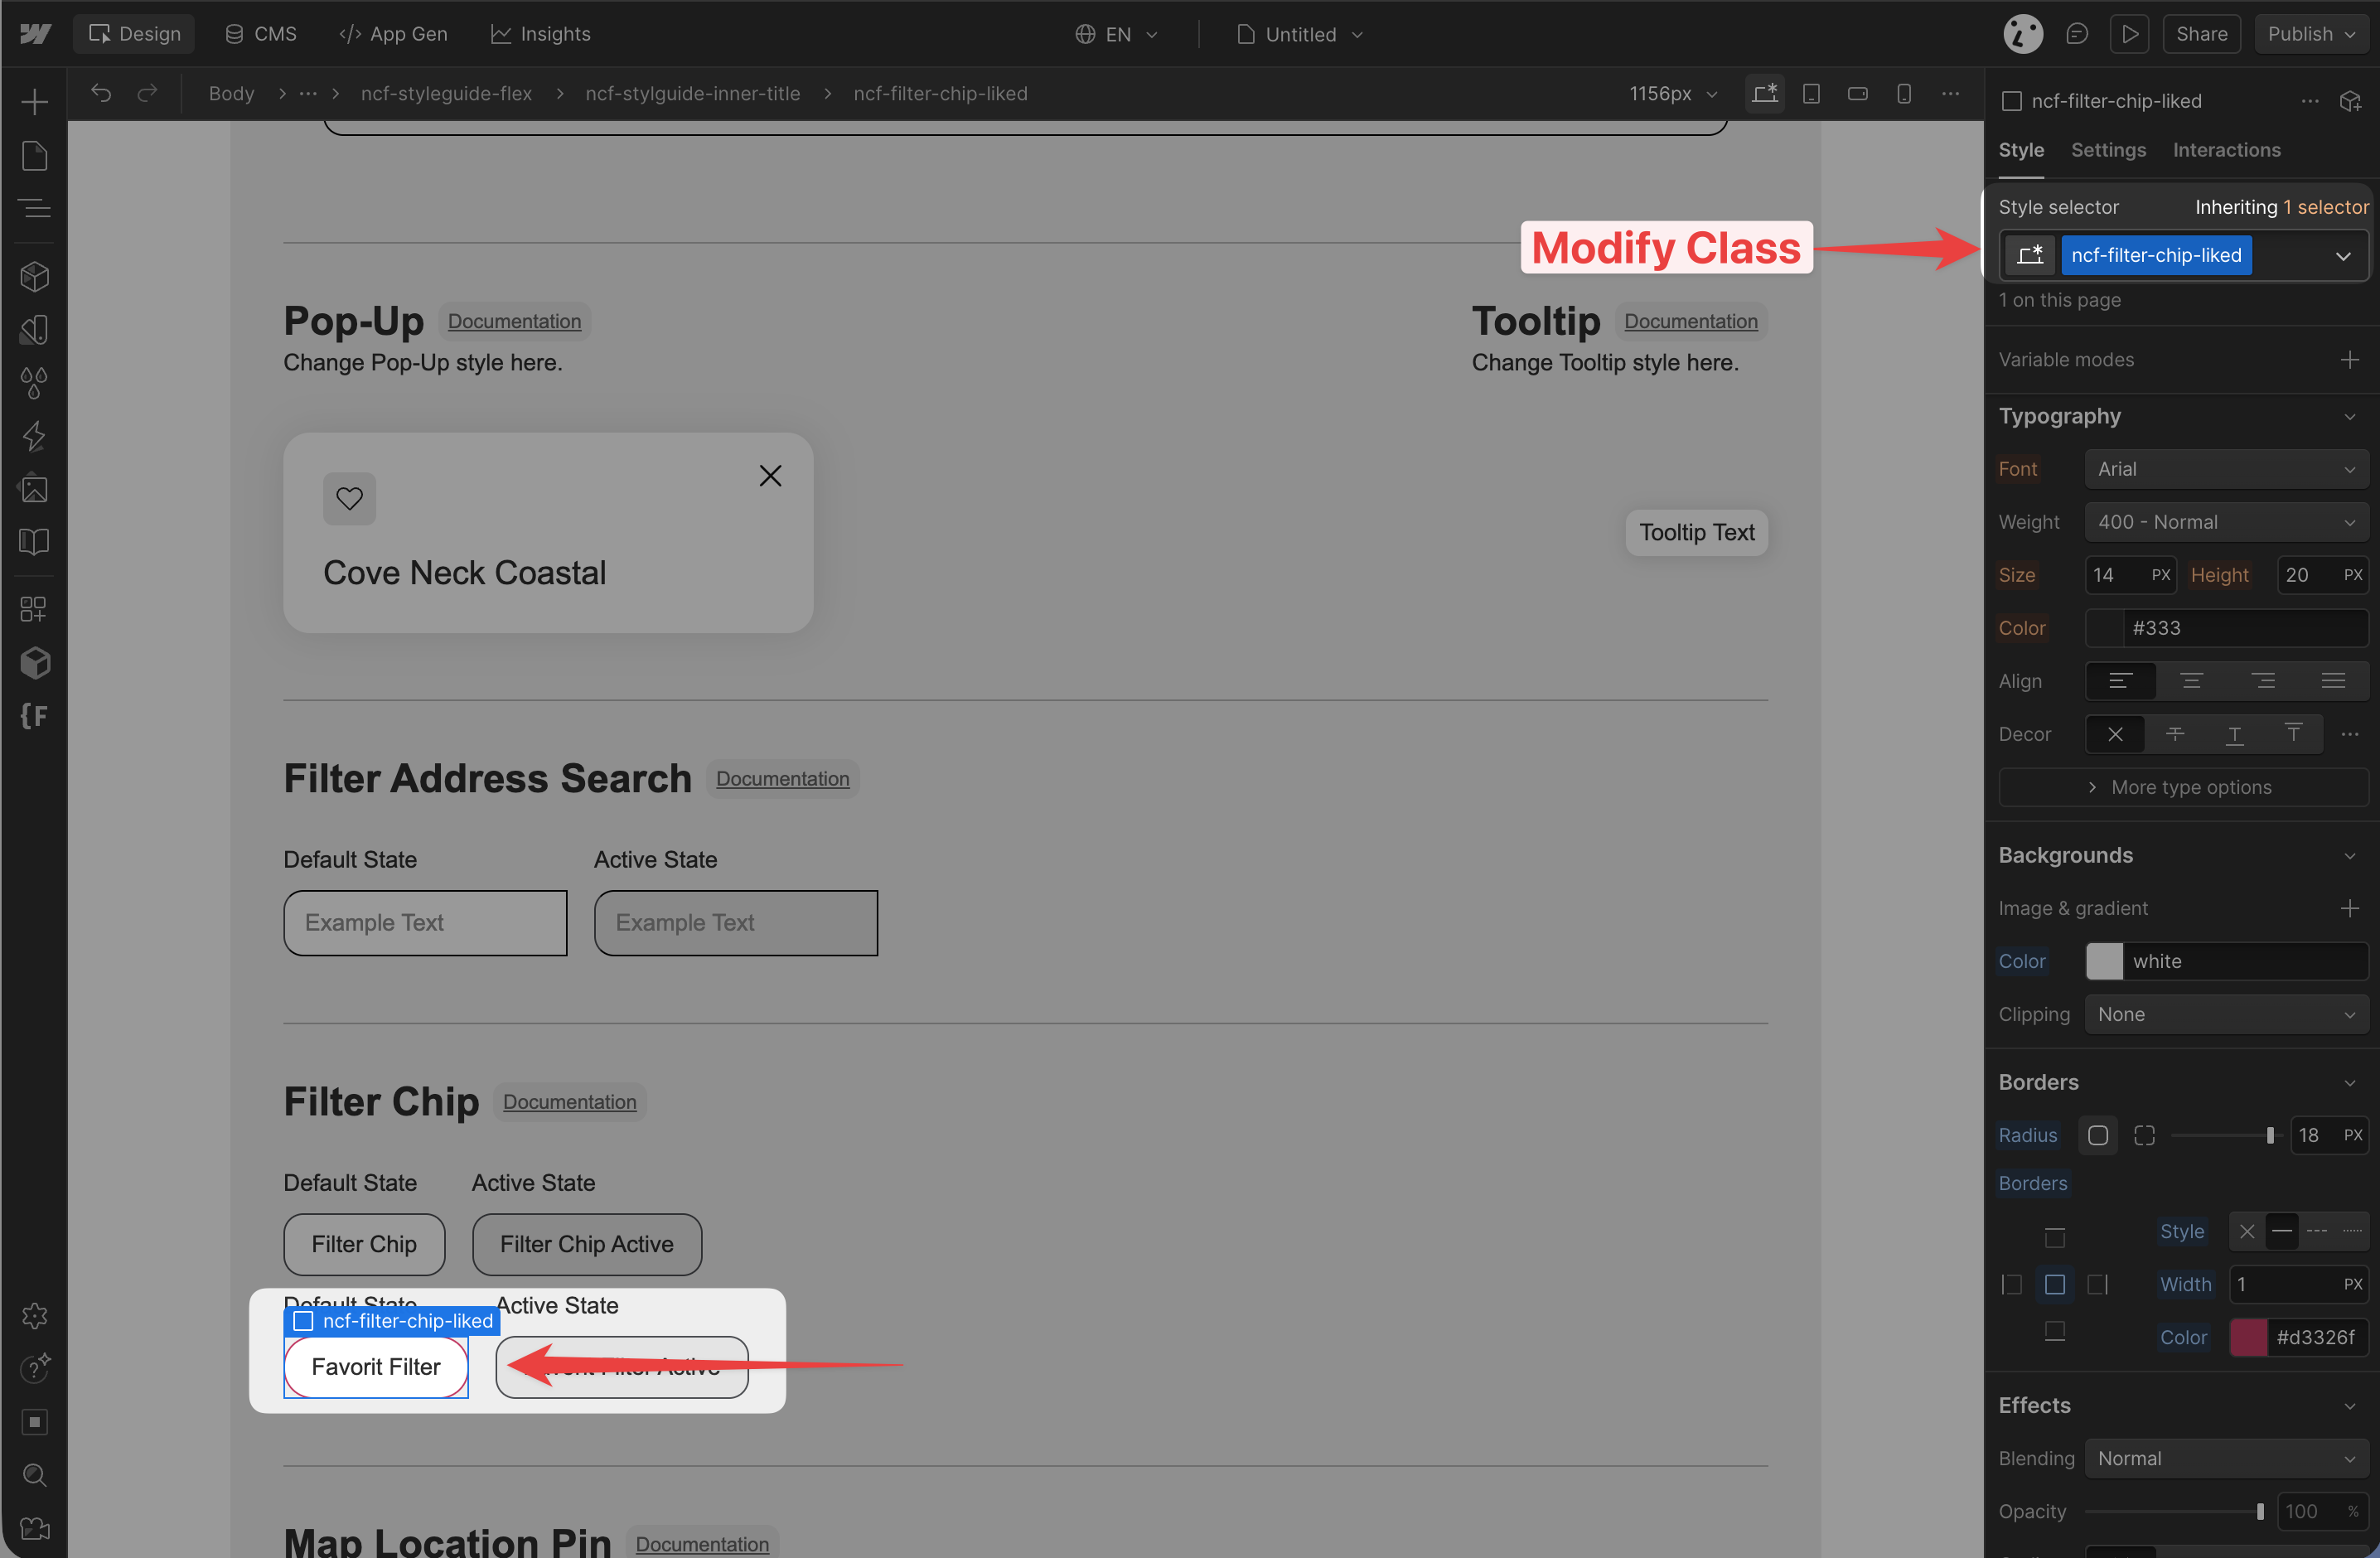Click the default state Example Text field
Screen dimensions: 2380x1558
click(425, 922)
